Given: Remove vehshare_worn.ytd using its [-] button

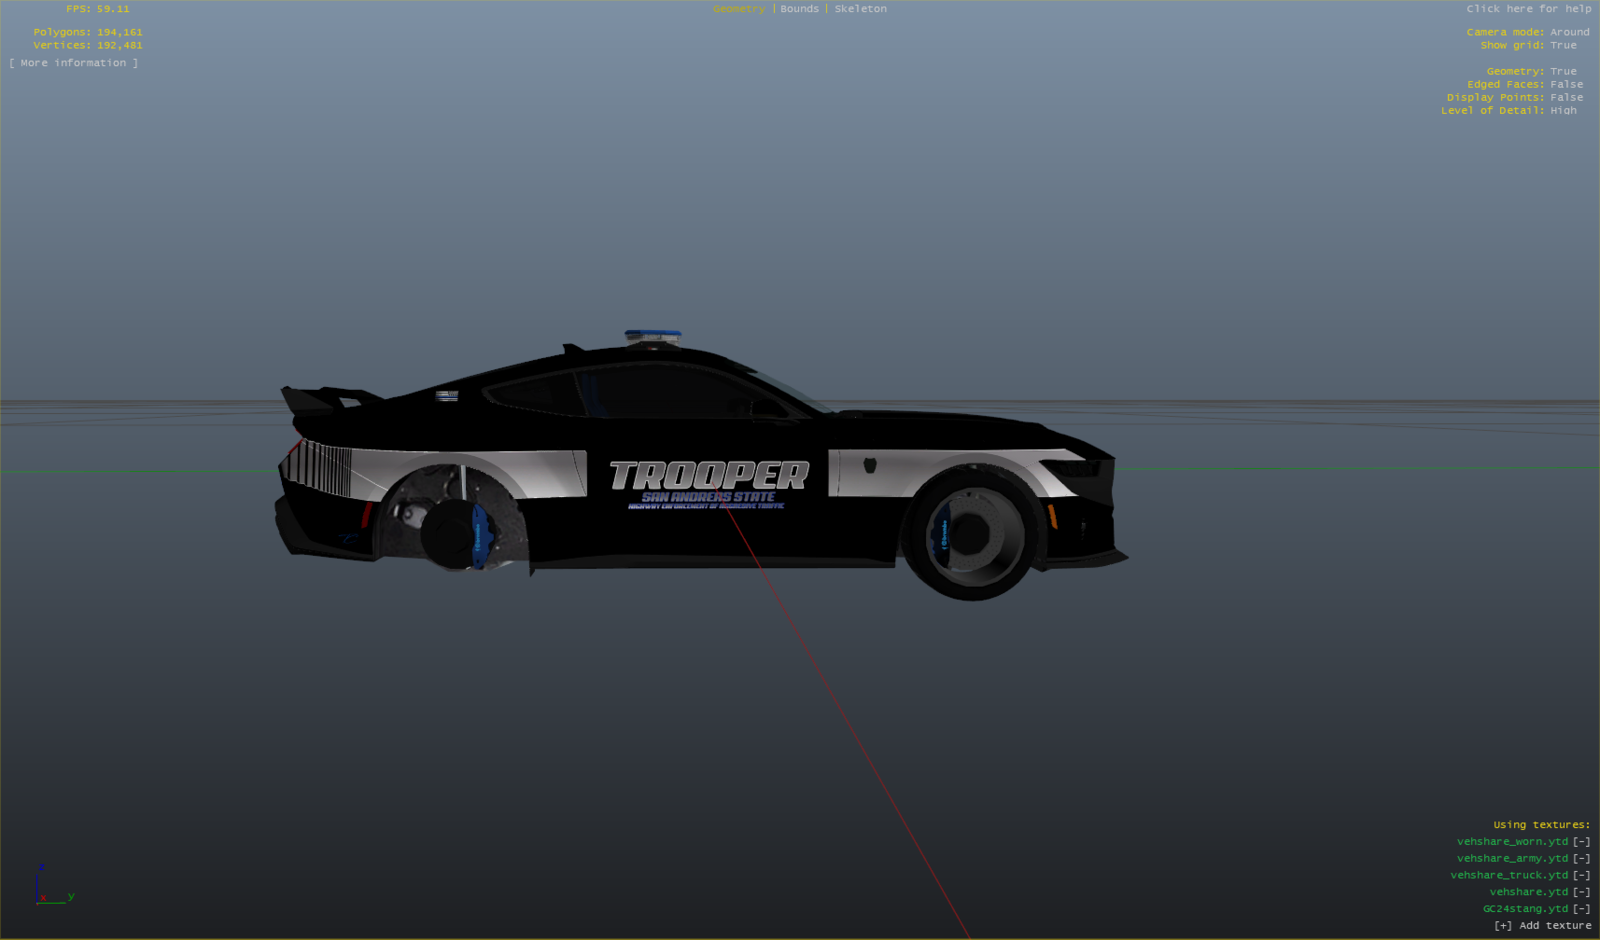Looking at the screenshot, I should coord(1581,842).
